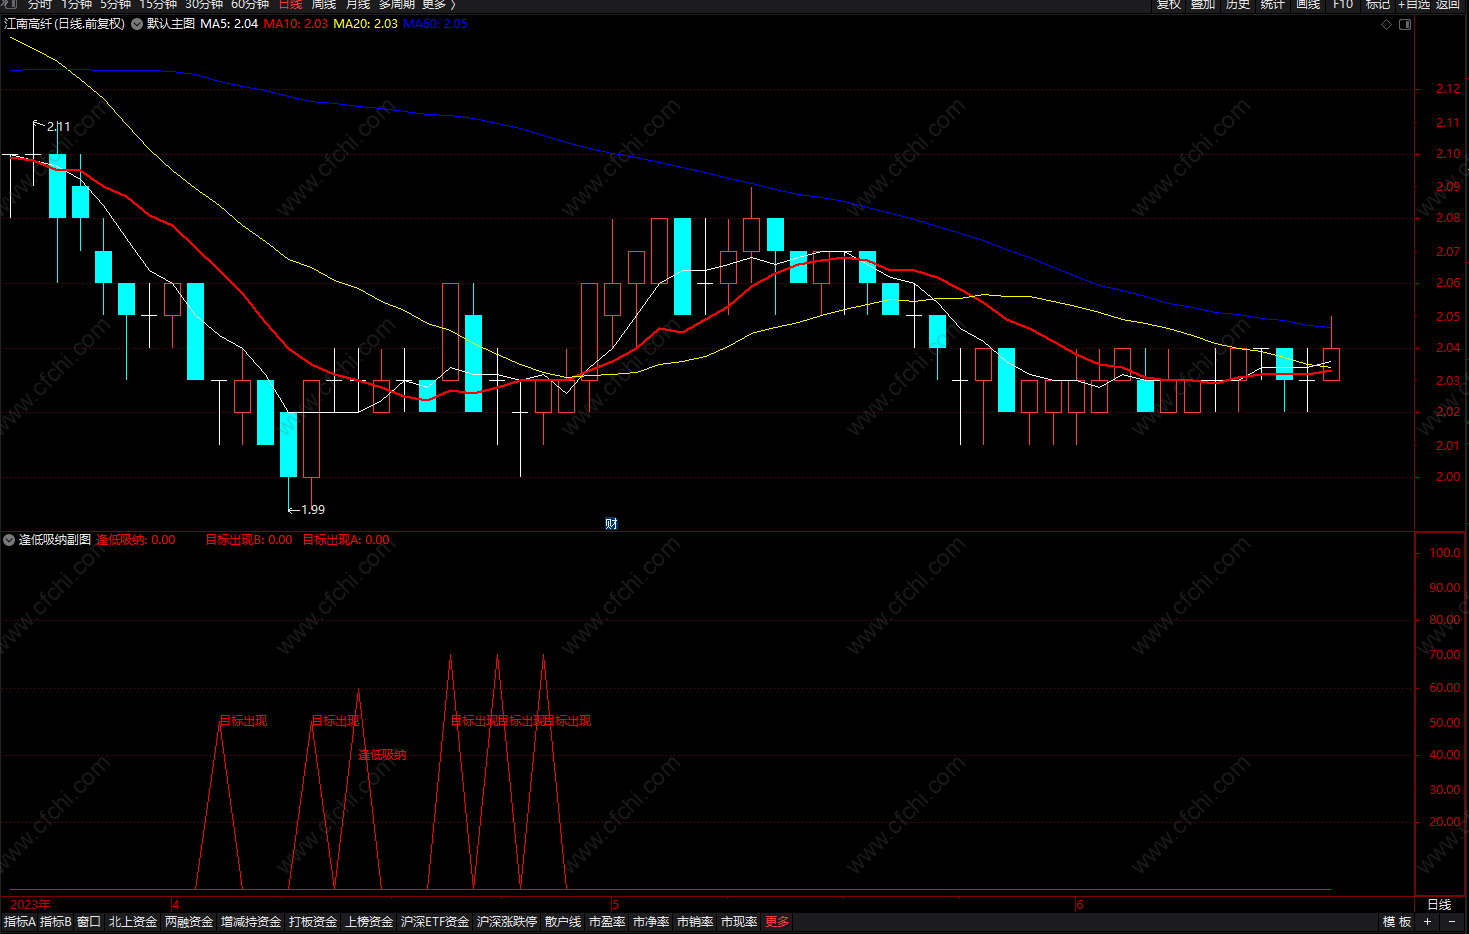Viewport: 1469px width, 934px height.
Task: Switch to 60分钟 period
Action: pyautogui.click(x=250, y=5)
